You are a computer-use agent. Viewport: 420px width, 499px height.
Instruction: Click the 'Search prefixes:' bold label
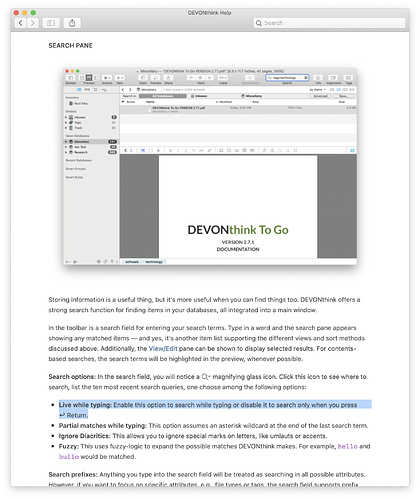click(73, 474)
